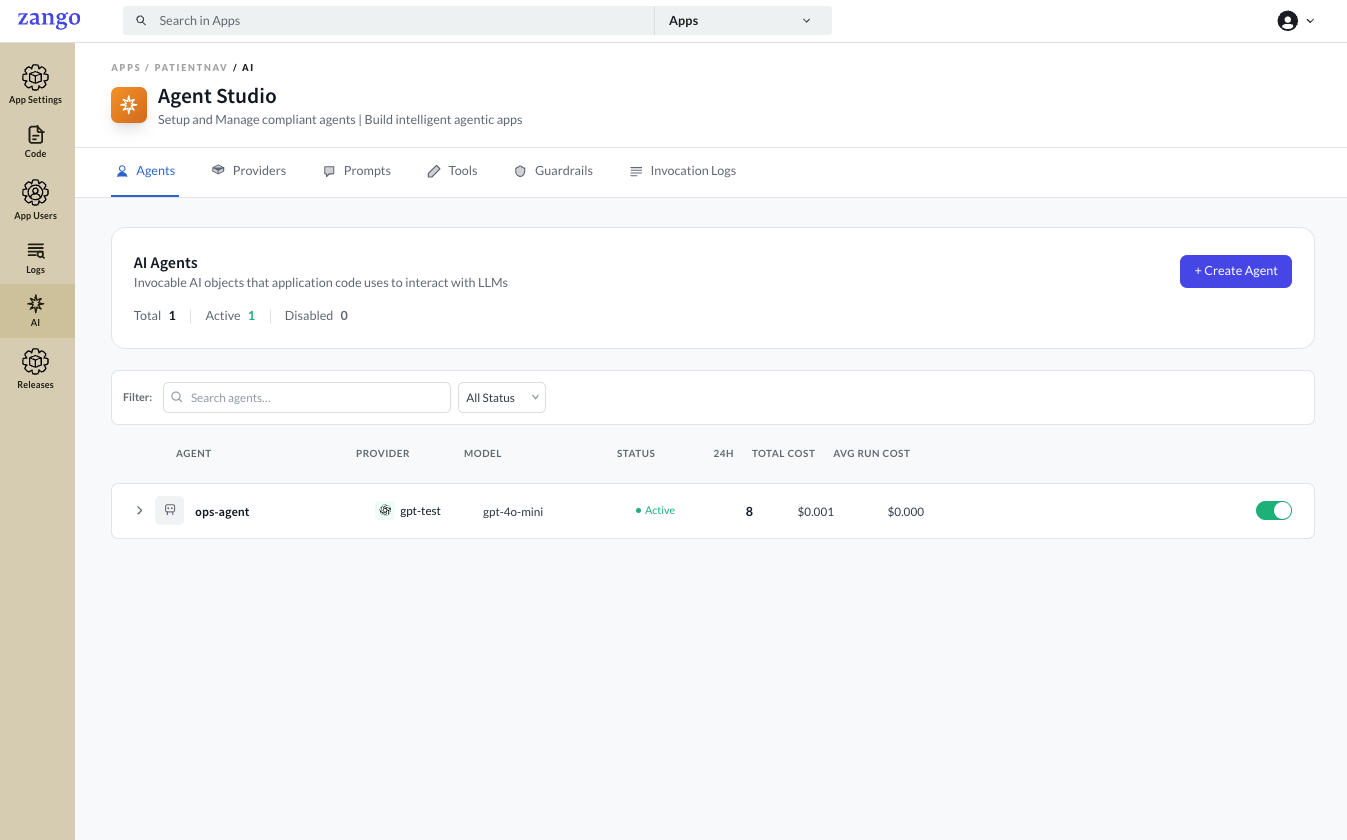Click the ops-agent robot icon

click(170, 510)
